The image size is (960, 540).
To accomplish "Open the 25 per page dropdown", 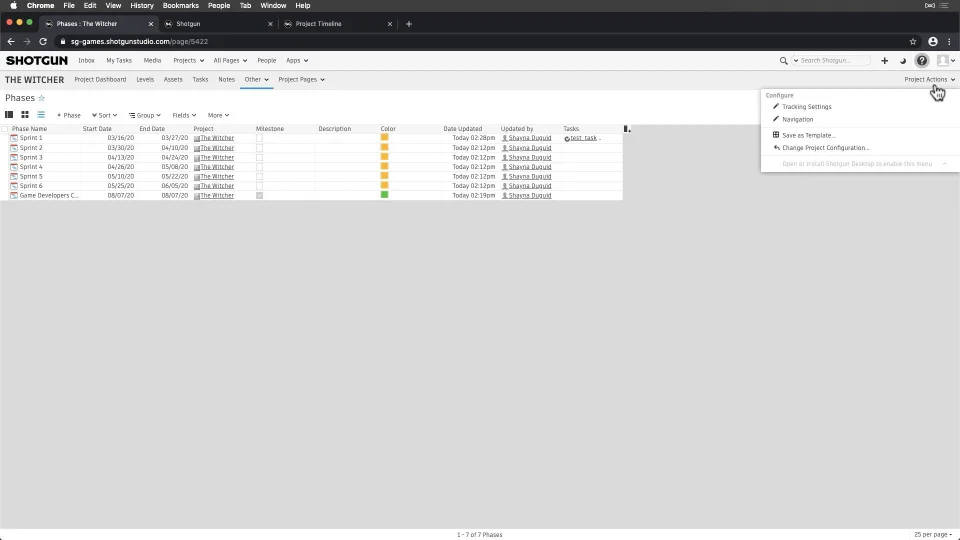I will (933, 534).
